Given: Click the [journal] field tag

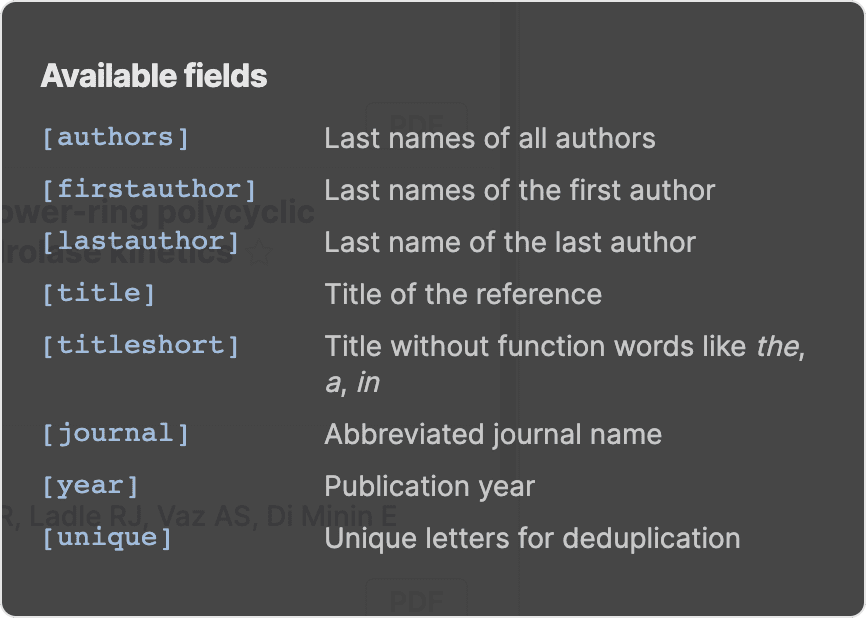Looking at the screenshot, I should pos(115,433).
